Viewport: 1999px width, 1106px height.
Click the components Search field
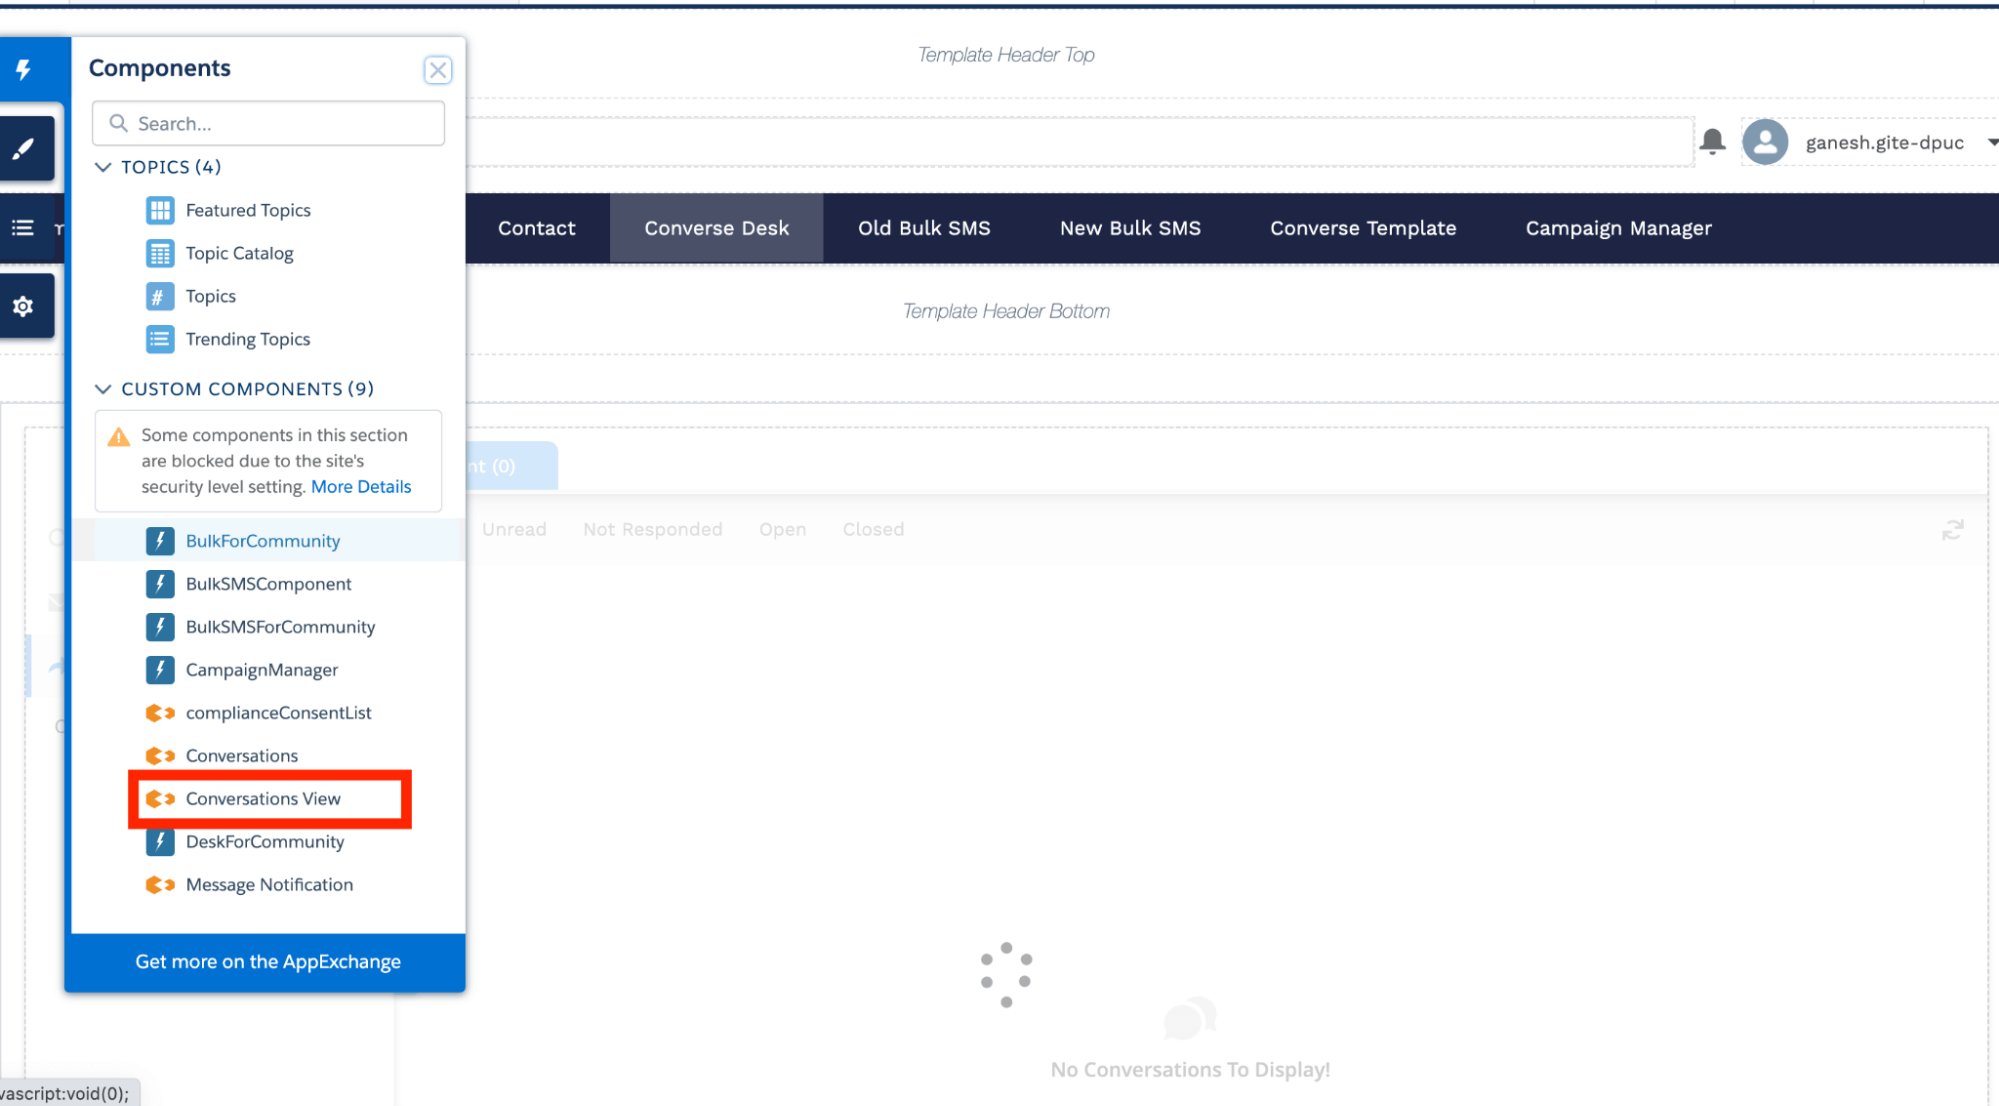tap(267, 123)
